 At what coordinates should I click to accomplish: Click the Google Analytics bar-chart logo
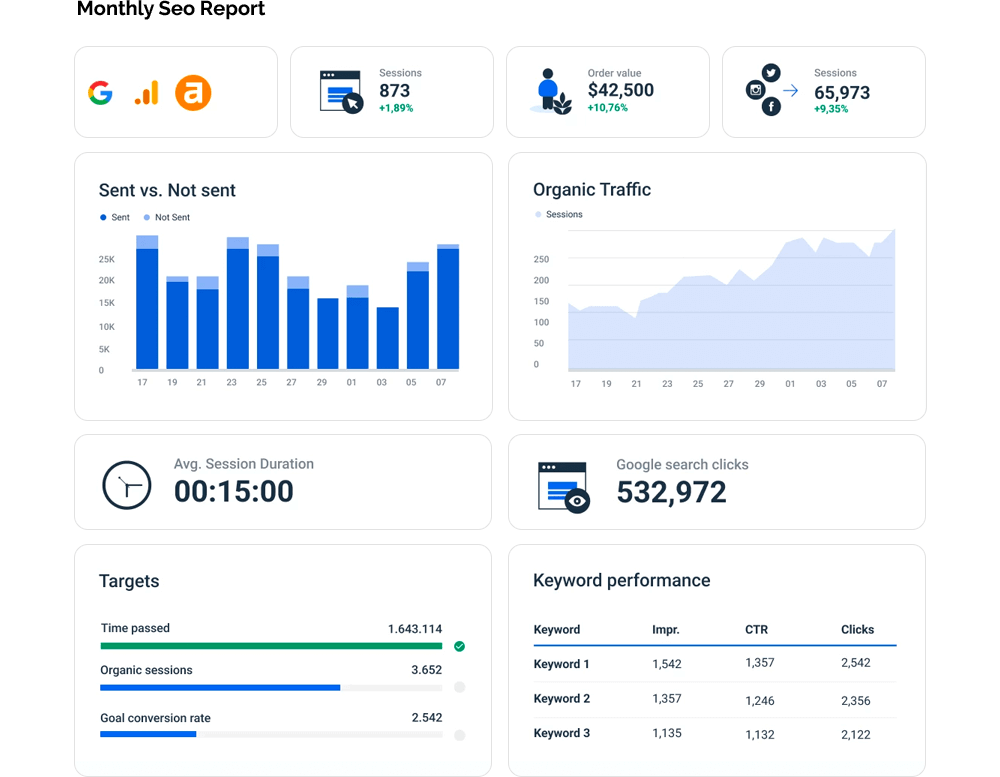pyautogui.click(x=147, y=93)
